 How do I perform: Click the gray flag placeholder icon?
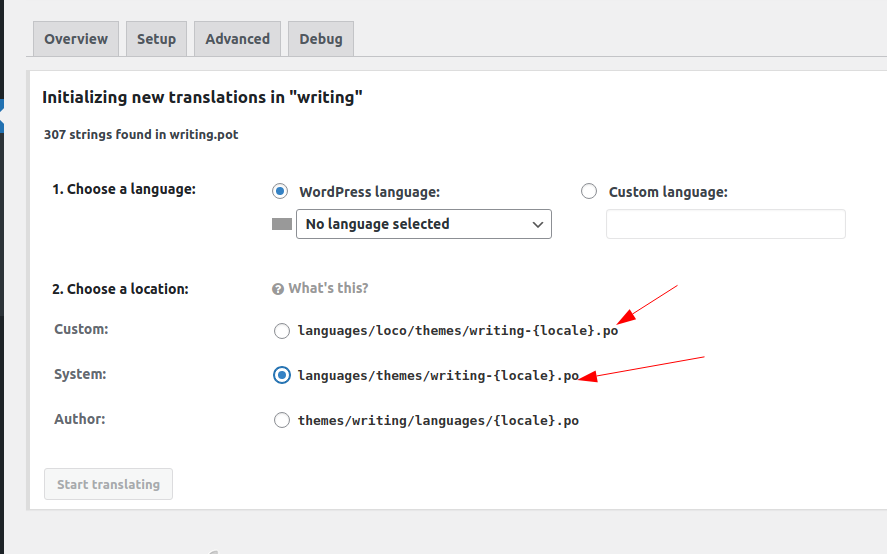coord(282,224)
